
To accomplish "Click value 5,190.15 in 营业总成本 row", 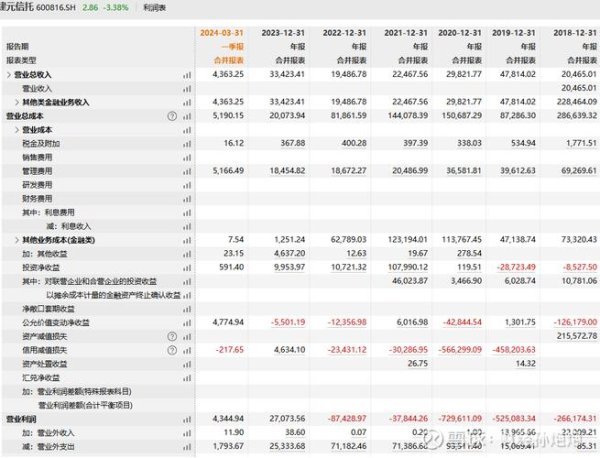I will click(x=228, y=115).
